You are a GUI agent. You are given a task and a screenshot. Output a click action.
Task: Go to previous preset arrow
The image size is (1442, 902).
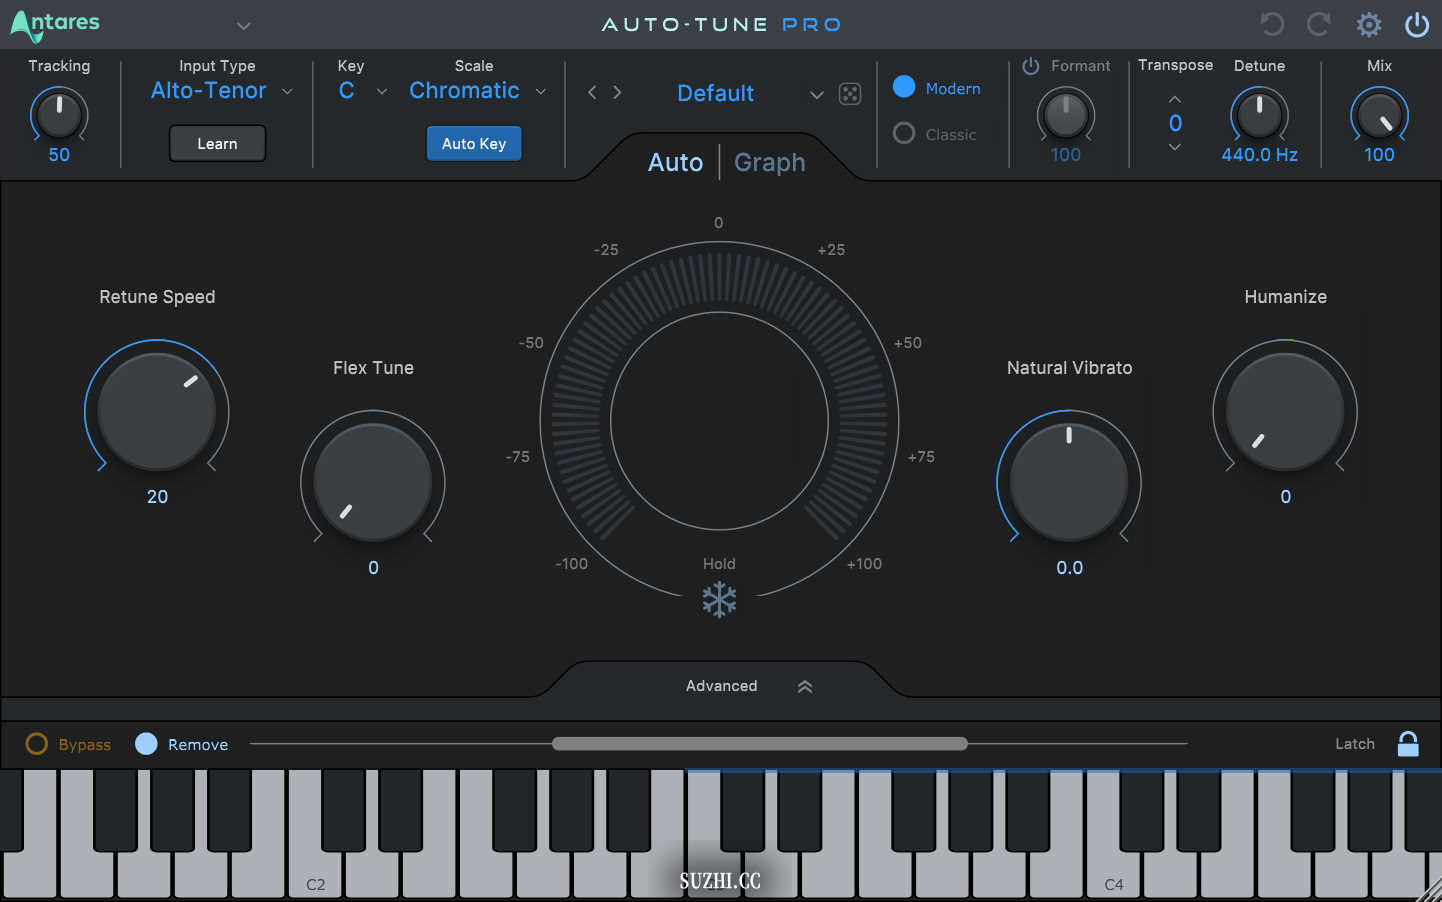click(x=592, y=92)
